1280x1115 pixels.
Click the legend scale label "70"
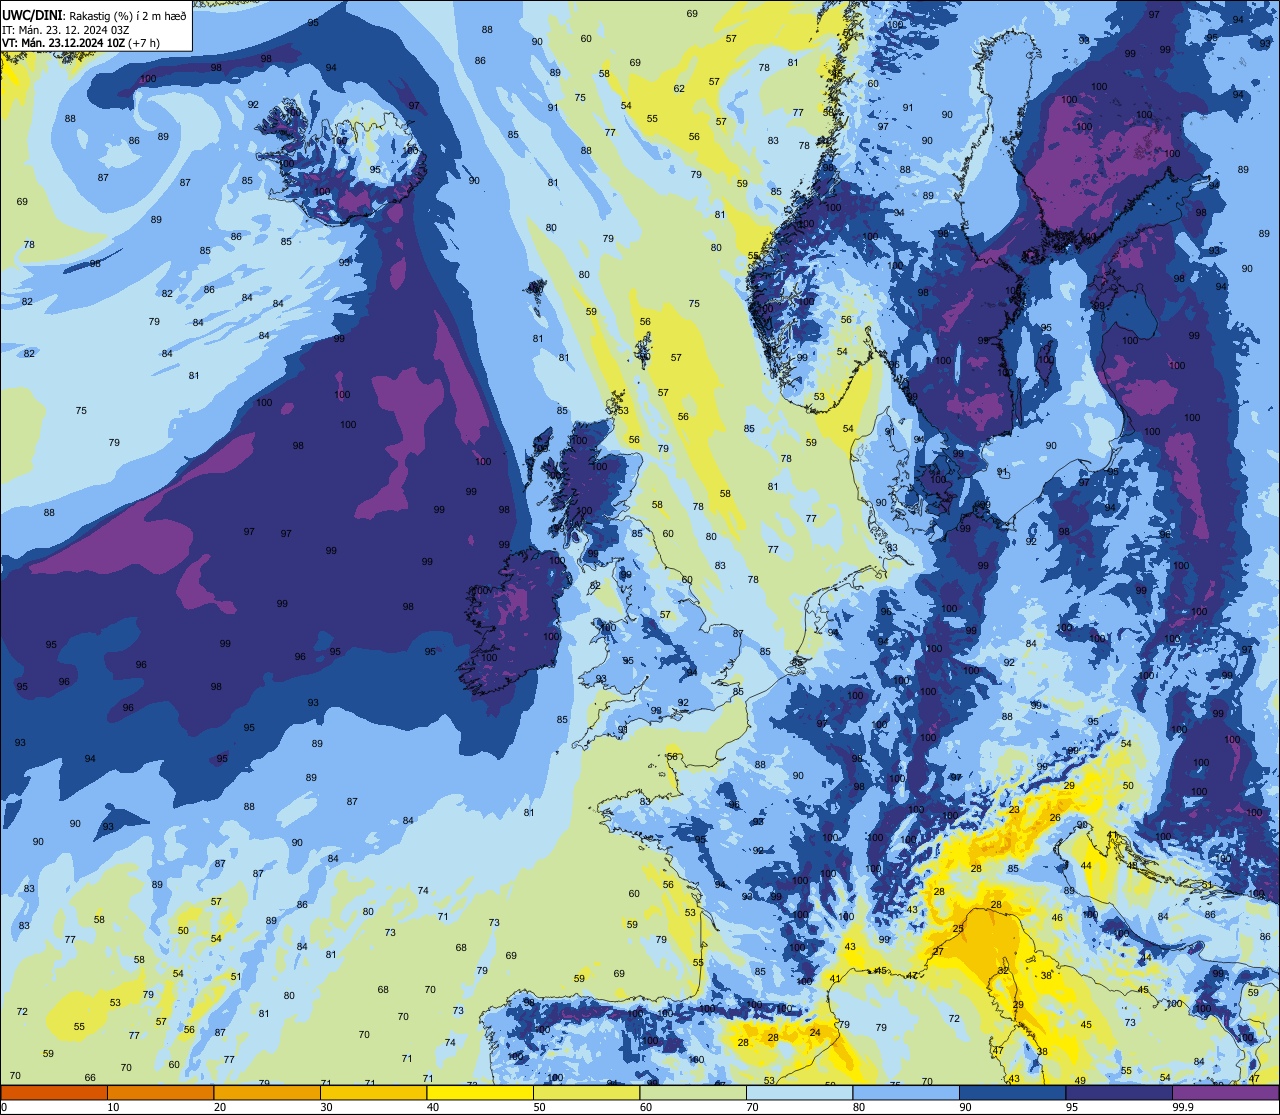[x=752, y=1107]
